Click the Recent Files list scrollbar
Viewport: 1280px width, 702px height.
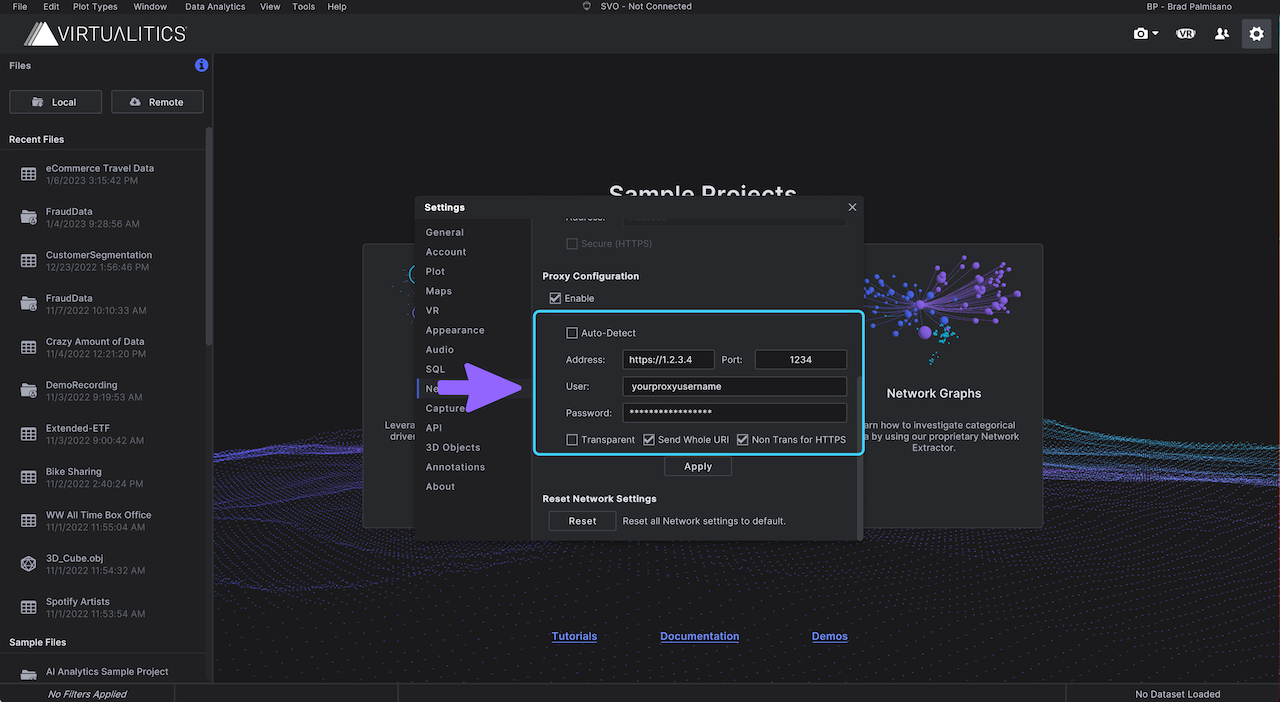point(209,235)
